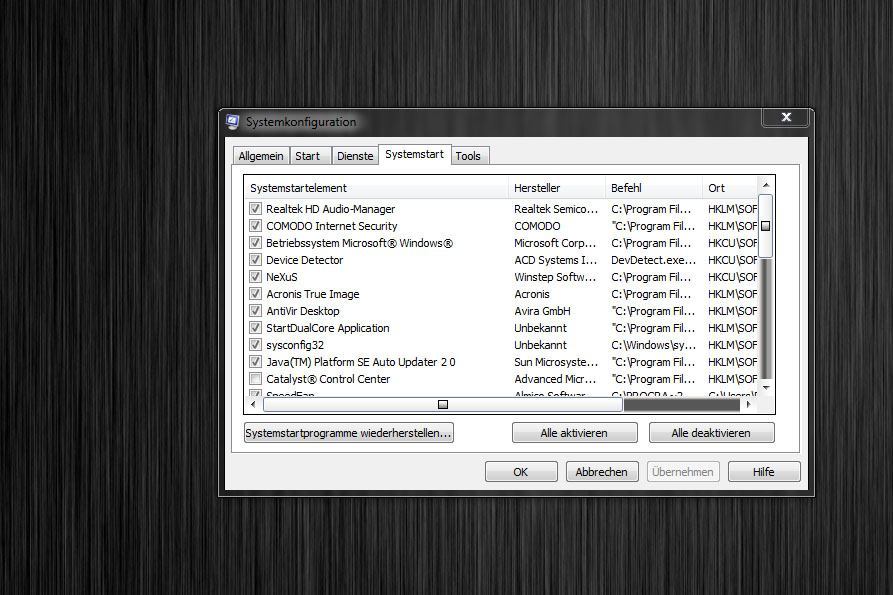893x595 pixels.
Task: Click the horizontal scrollbar thumb
Action: pos(443,405)
